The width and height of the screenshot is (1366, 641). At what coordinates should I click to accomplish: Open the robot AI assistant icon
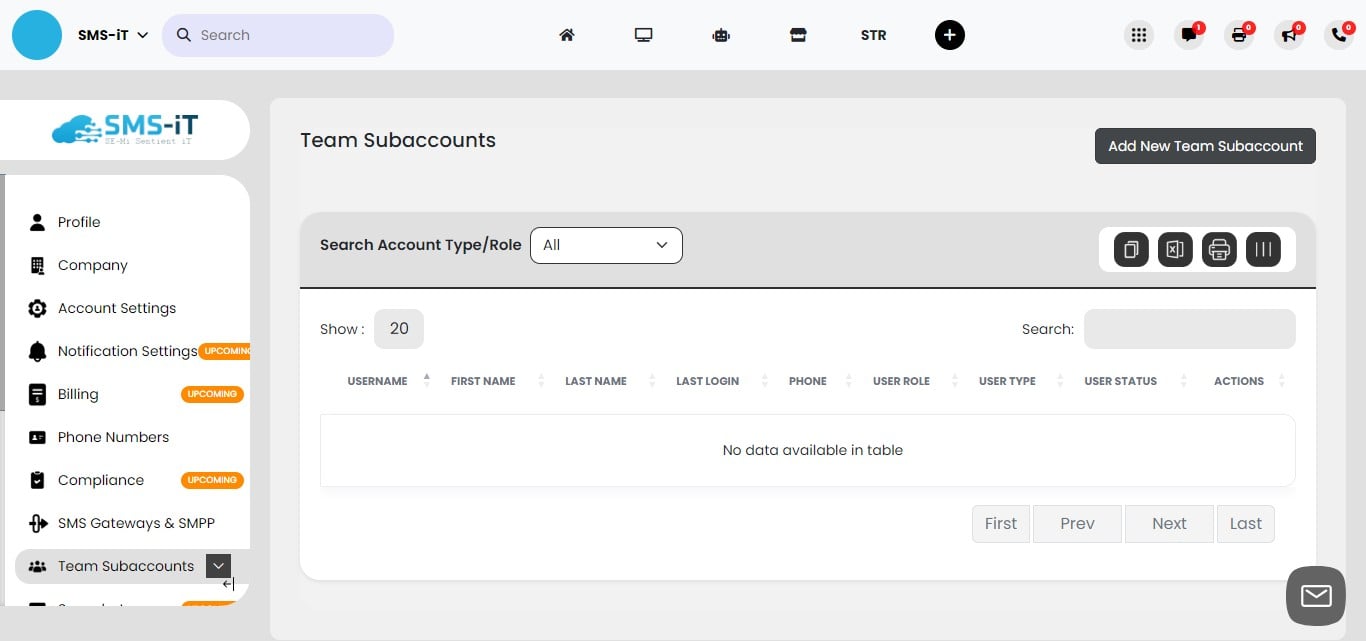721,34
